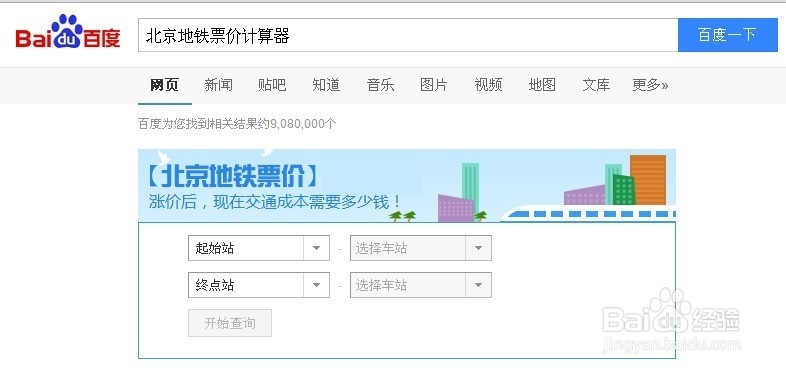The height and width of the screenshot is (372, 786).
Task: Open the 音乐 tab
Action: pyautogui.click(x=380, y=85)
